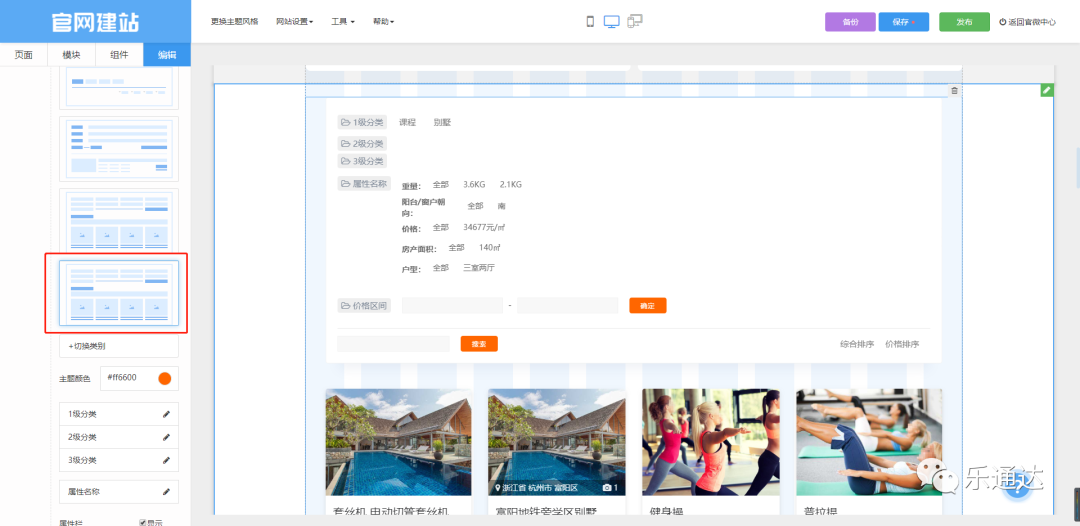Select weight filter 3.6KG
The height and width of the screenshot is (526, 1080).
click(x=474, y=185)
